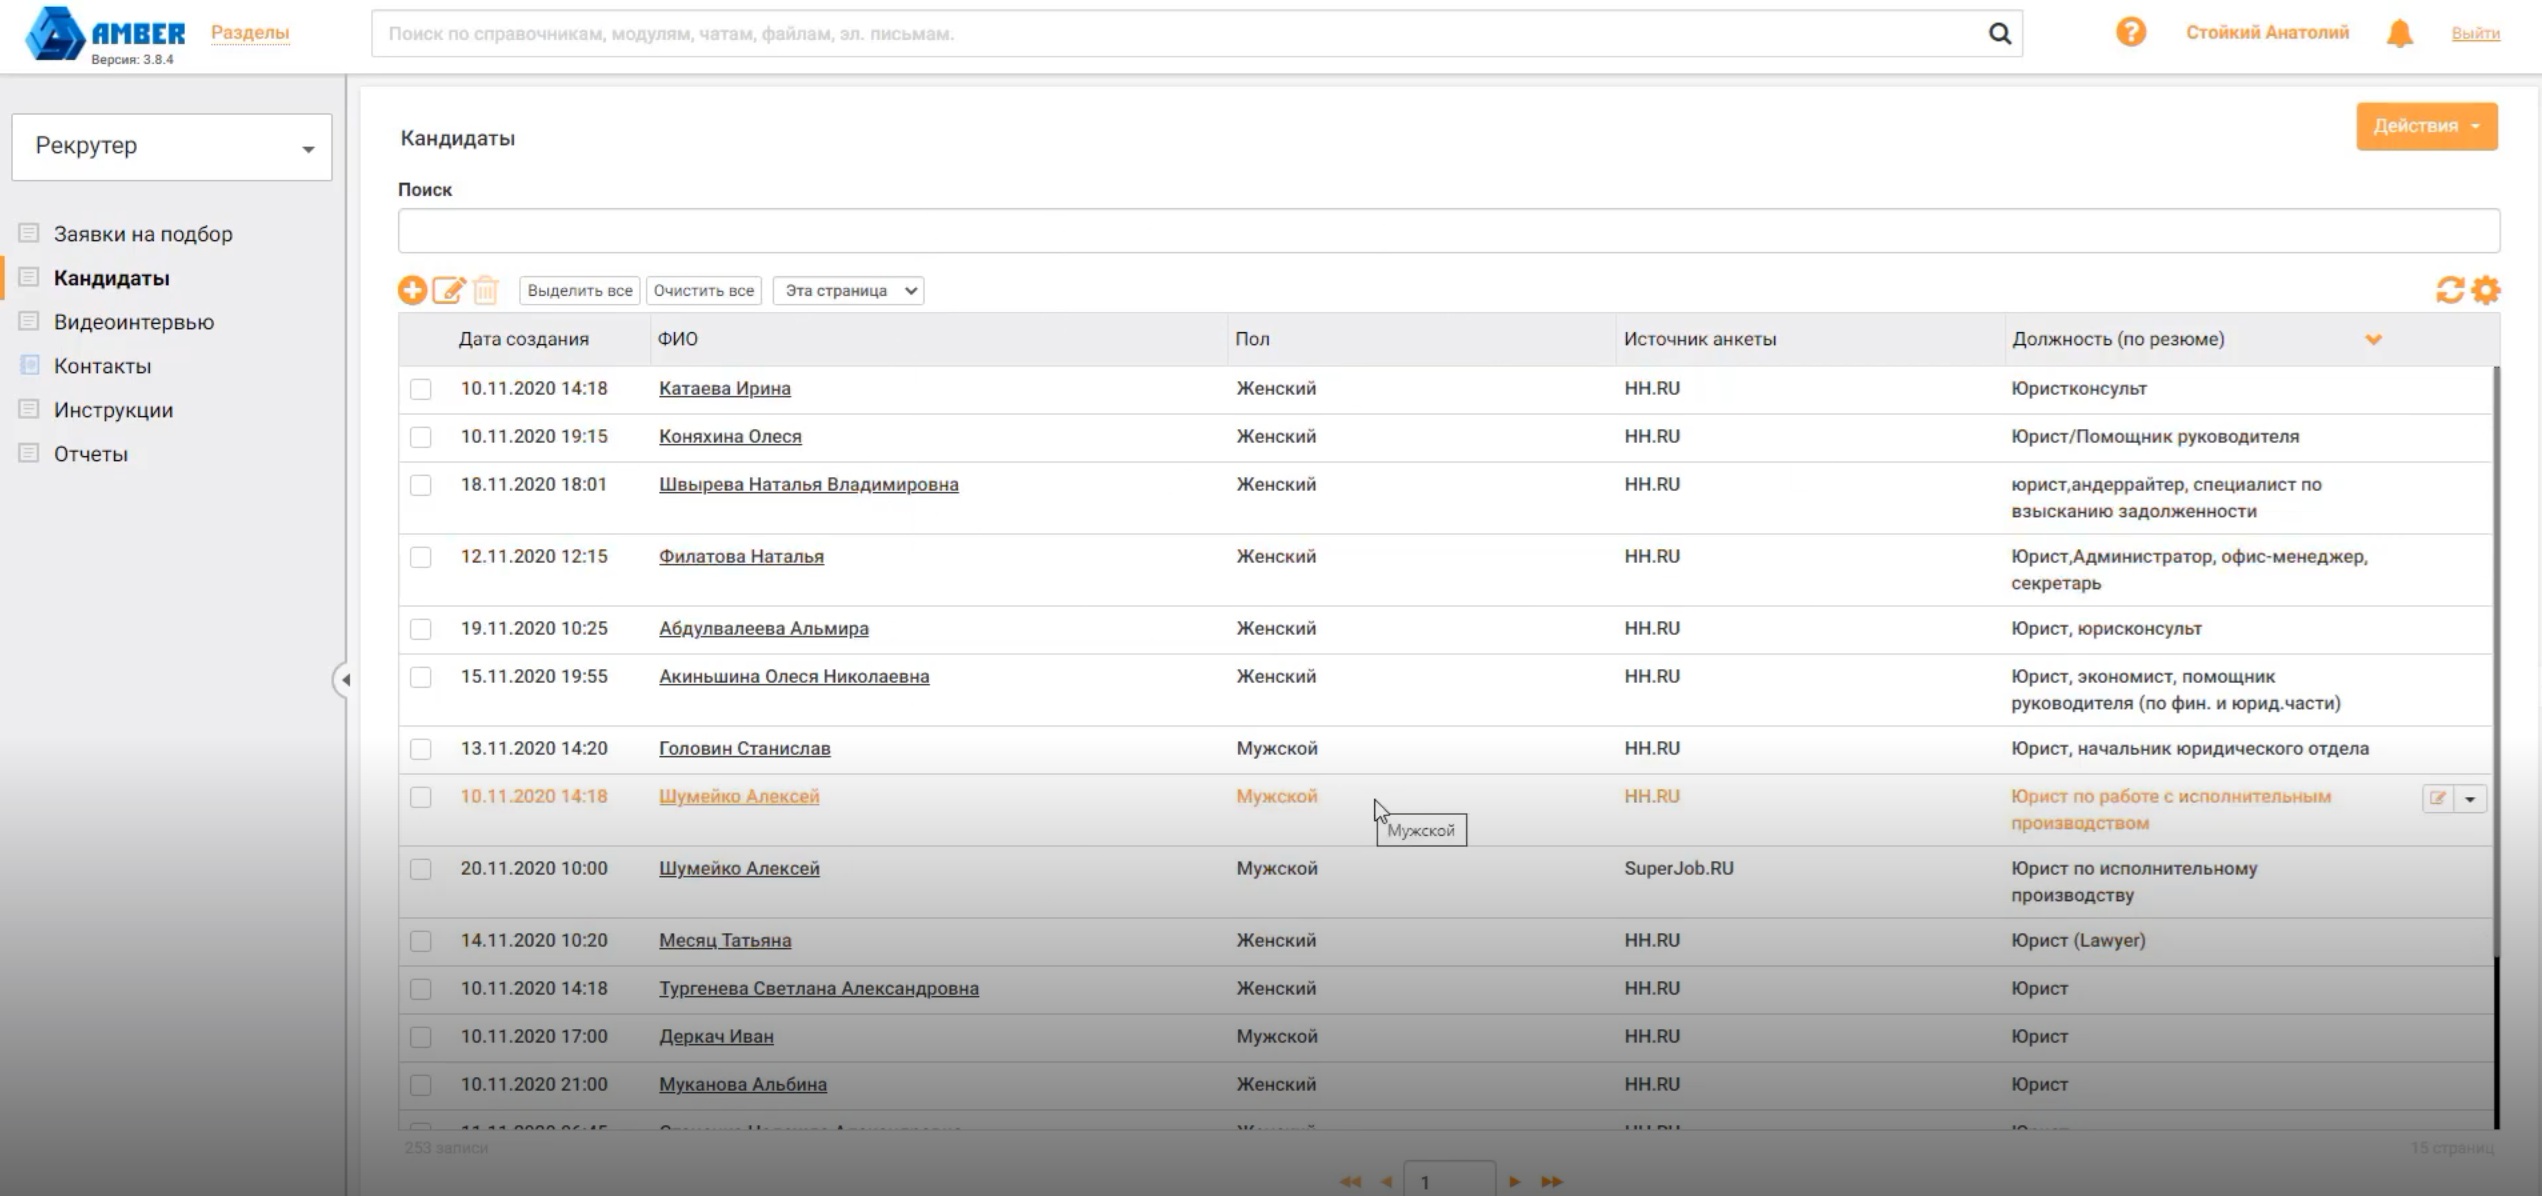Jump to the first page arrows

tap(1350, 1181)
